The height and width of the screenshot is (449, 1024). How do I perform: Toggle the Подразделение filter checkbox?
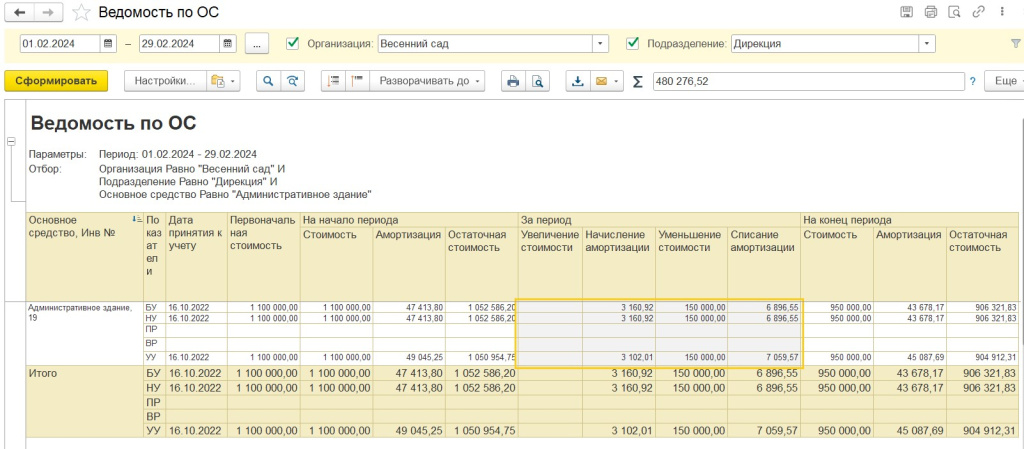point(632,44)
